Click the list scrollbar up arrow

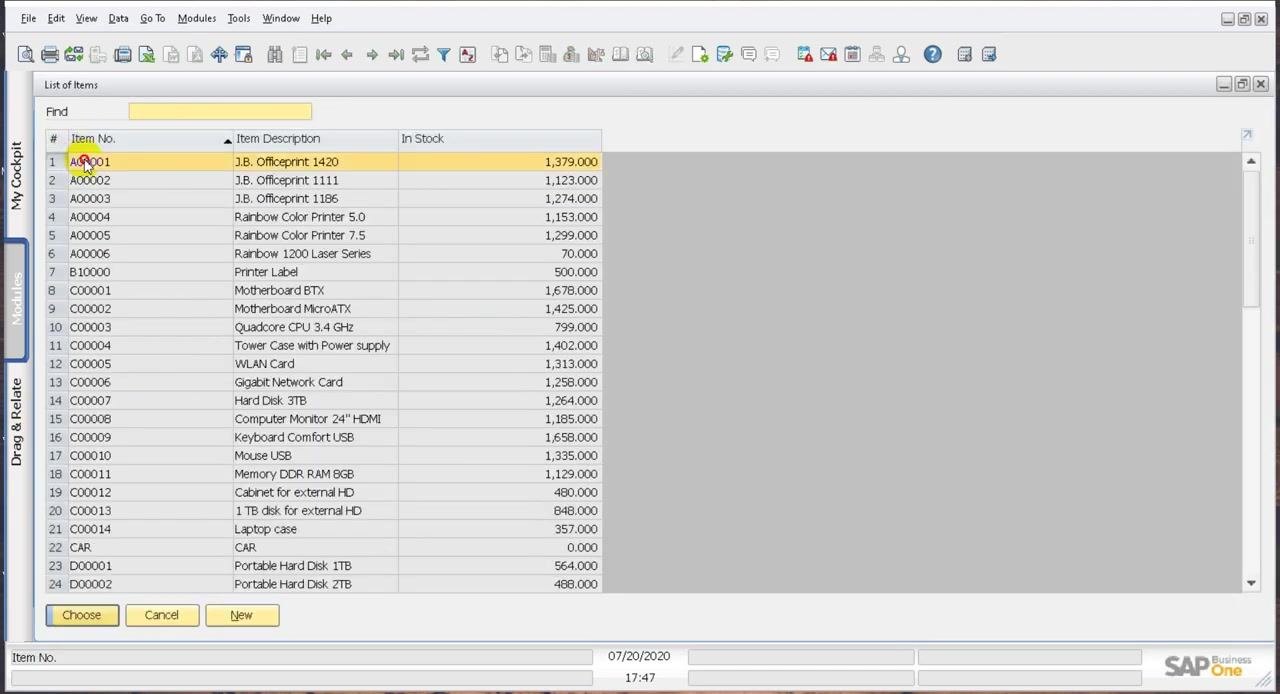click(1250, 161)
